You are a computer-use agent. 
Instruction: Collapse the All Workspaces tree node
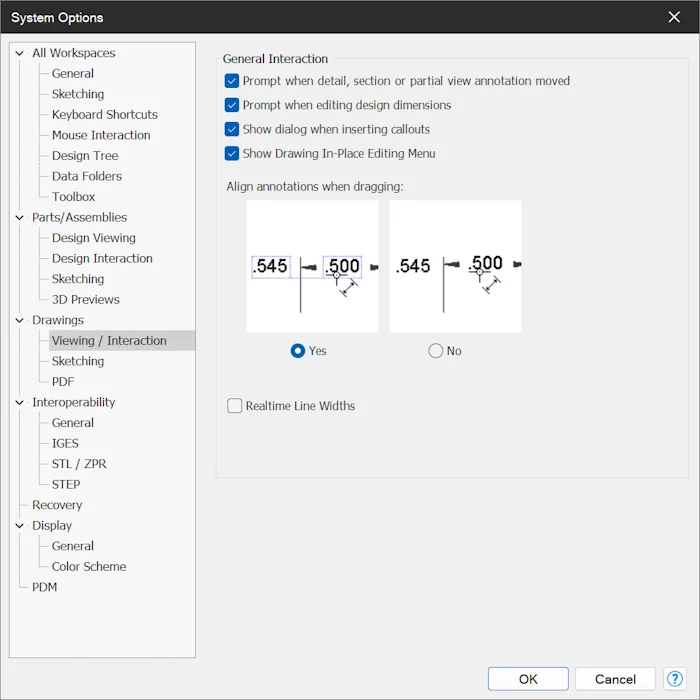pos(19,53)
